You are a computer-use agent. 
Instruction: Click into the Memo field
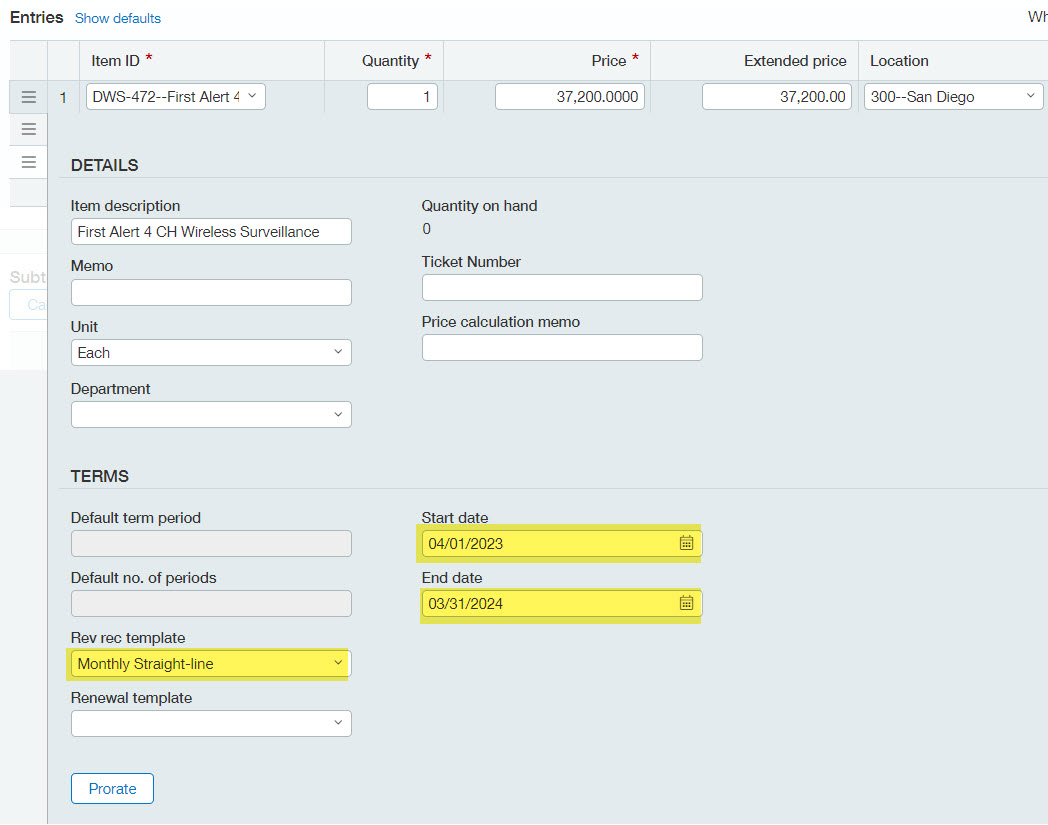pyautogui.click(x=211, y=292)
